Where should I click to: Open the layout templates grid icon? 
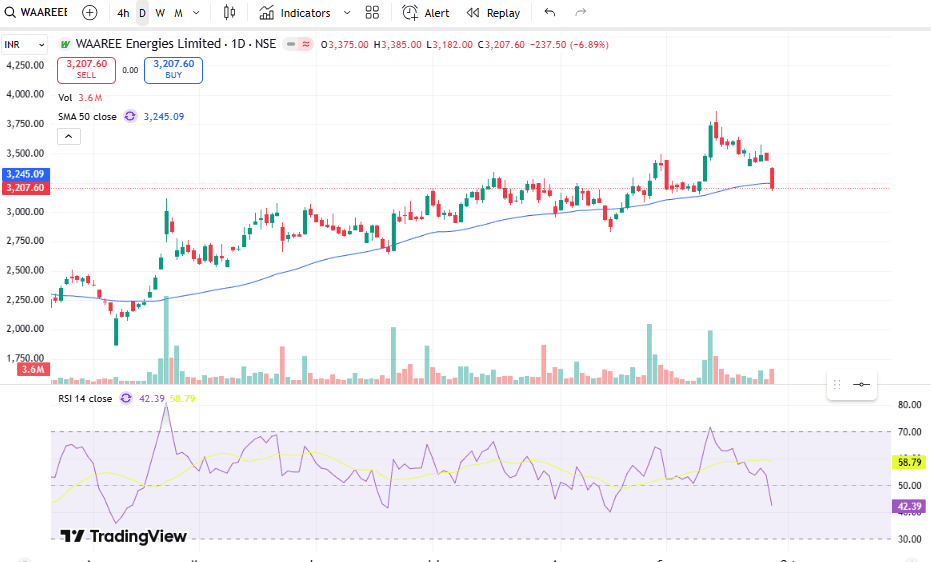[372, 12]
